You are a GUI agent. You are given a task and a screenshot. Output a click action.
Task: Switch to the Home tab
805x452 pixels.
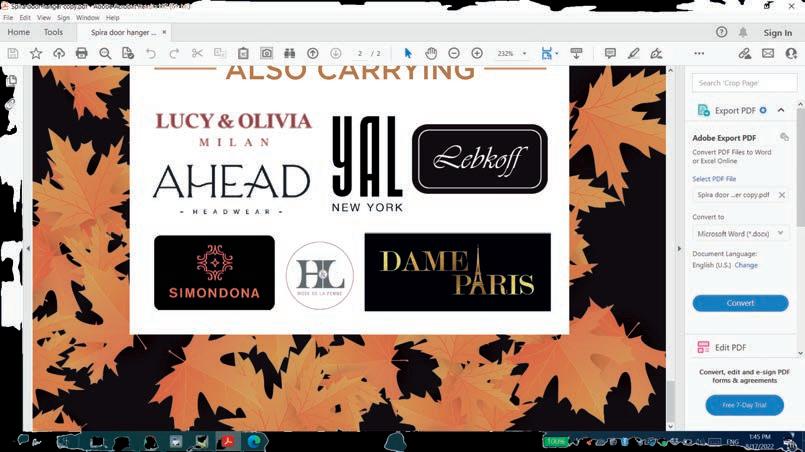point(18,32)
